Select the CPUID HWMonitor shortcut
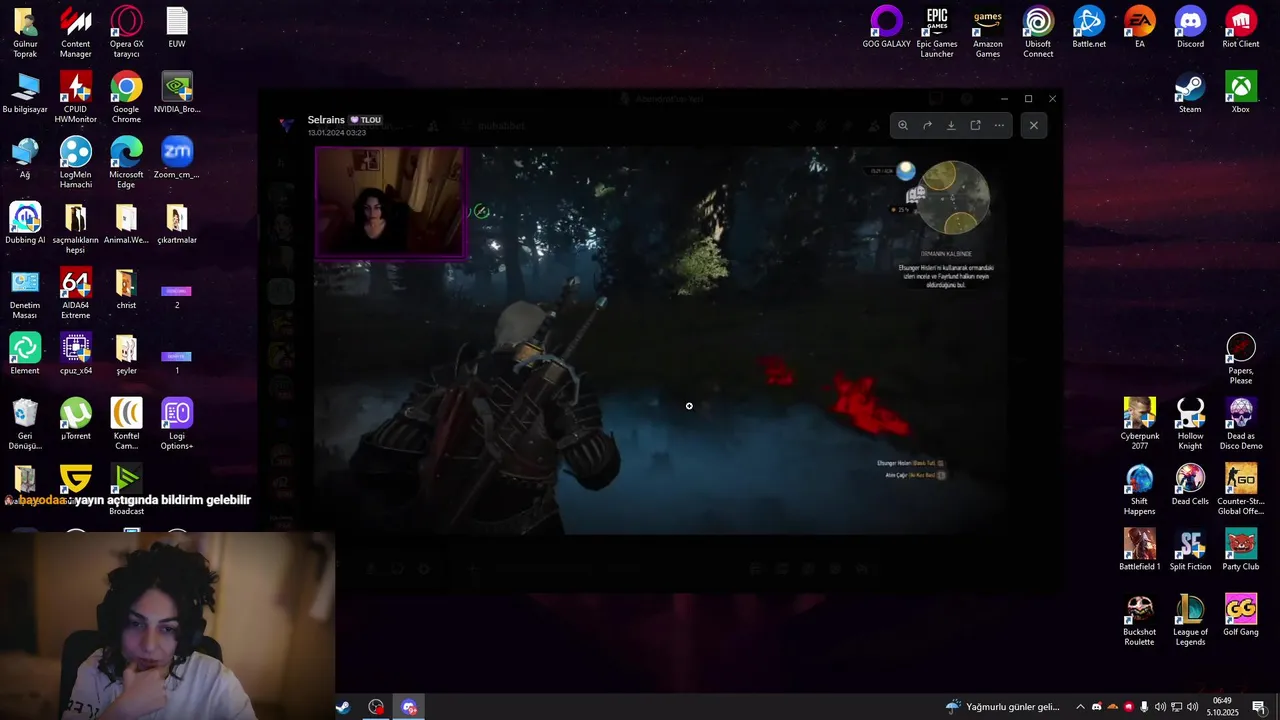The height and width of the screenshot is (720, 1280). [x=76, y=98]
